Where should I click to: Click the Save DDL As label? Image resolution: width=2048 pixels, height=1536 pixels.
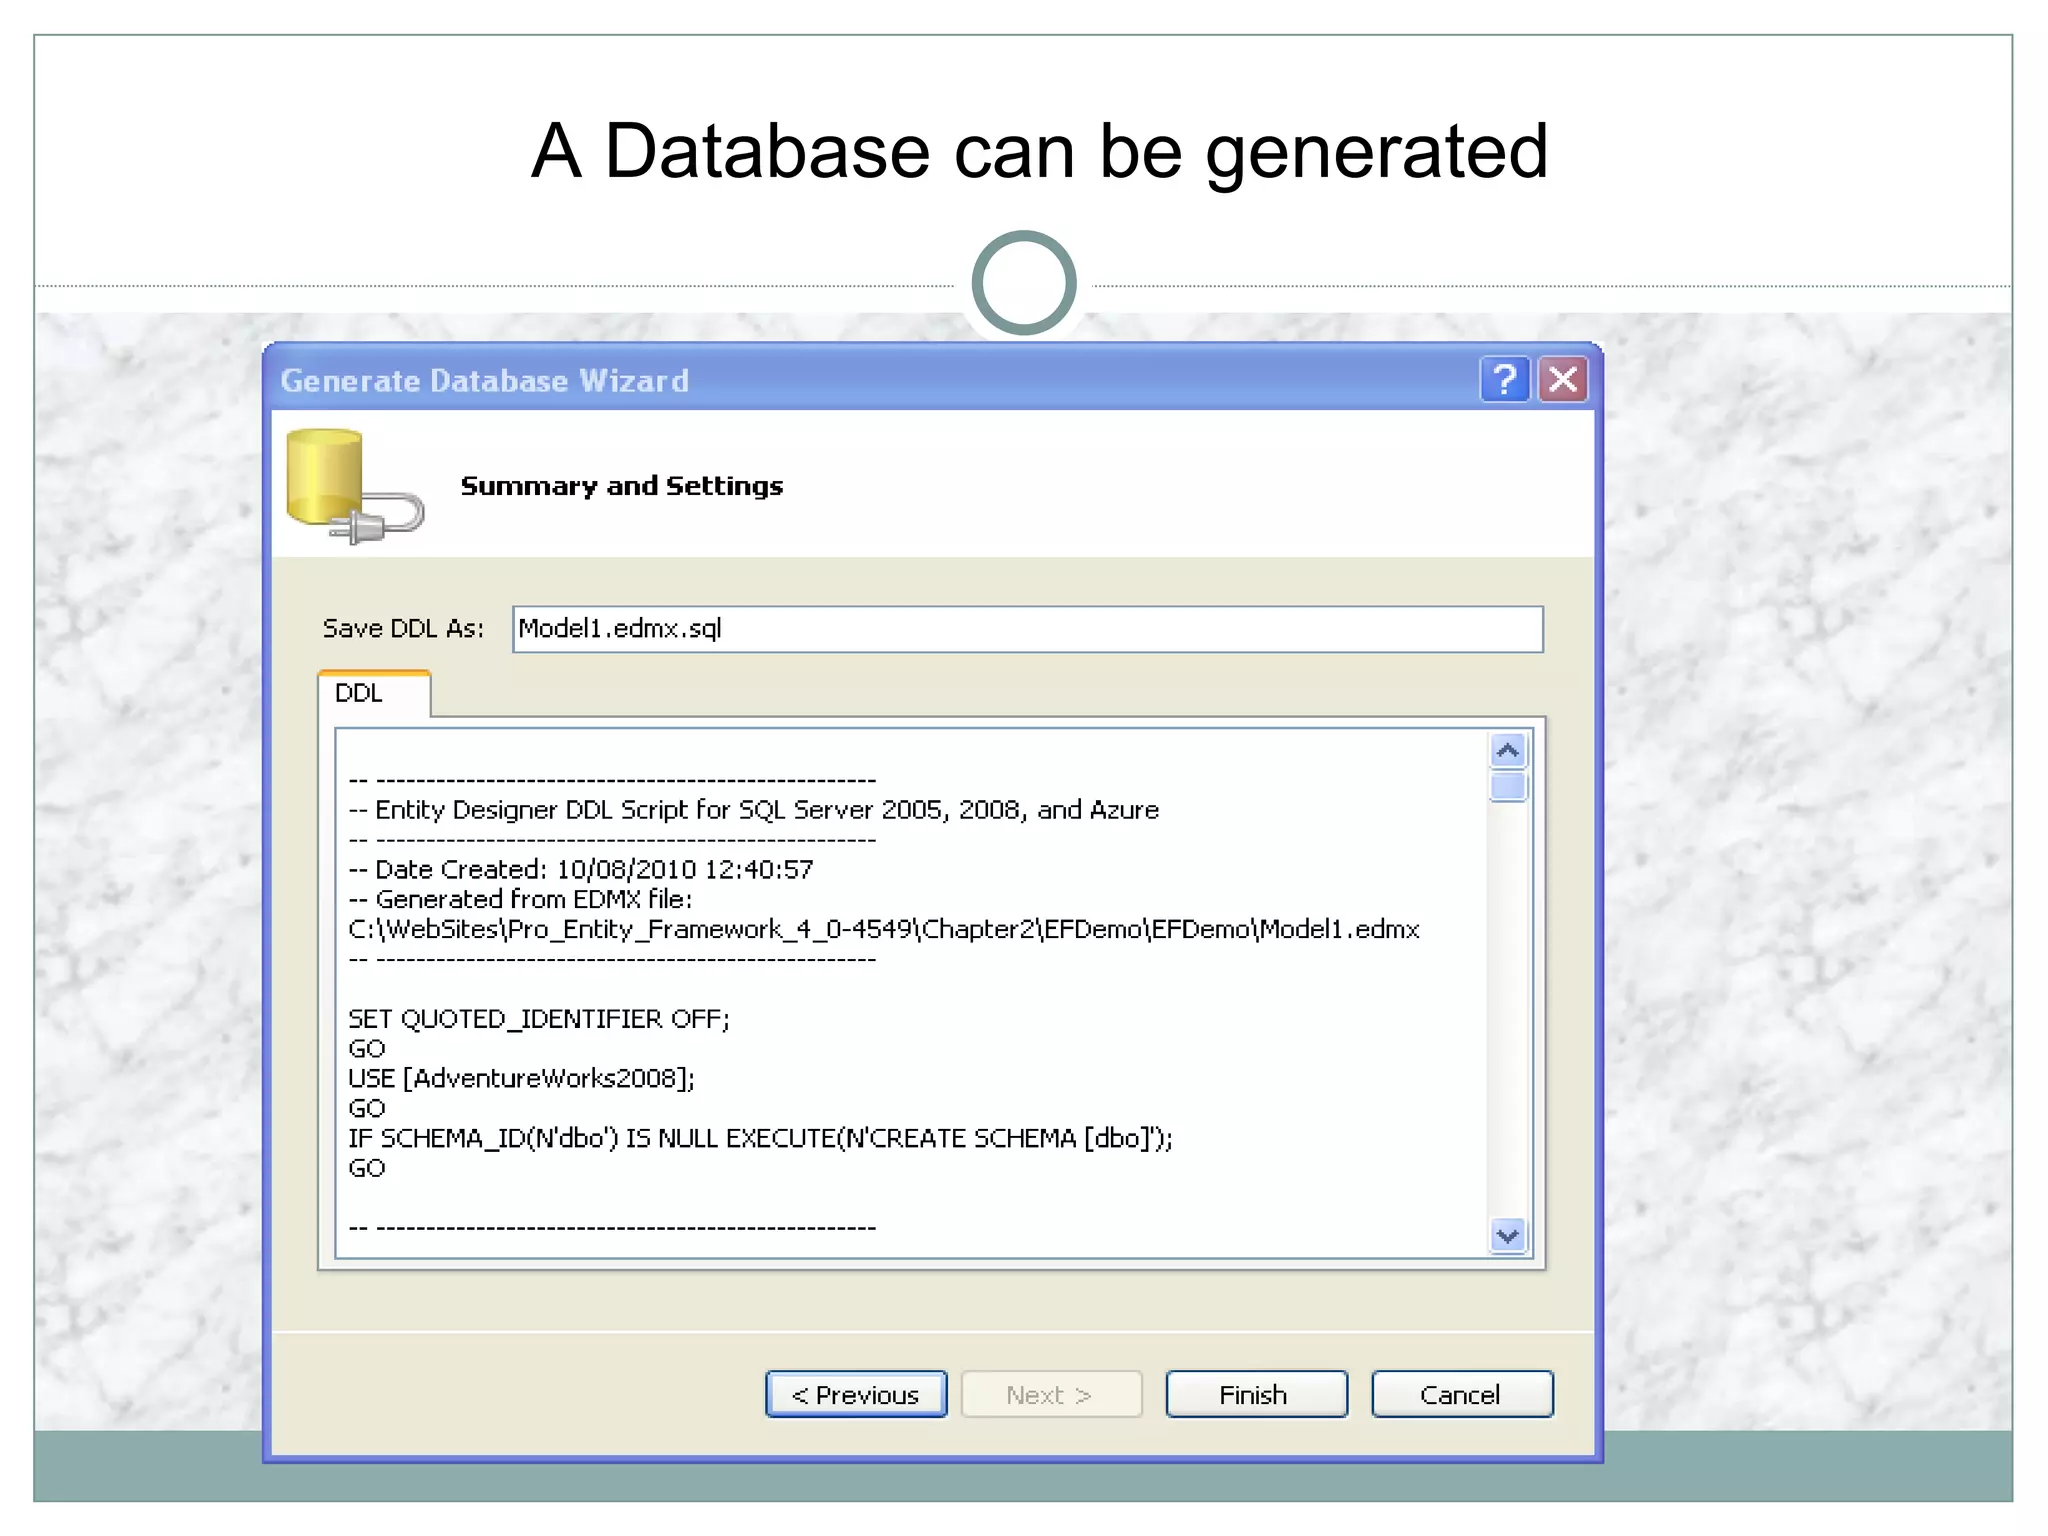point(402,629)
